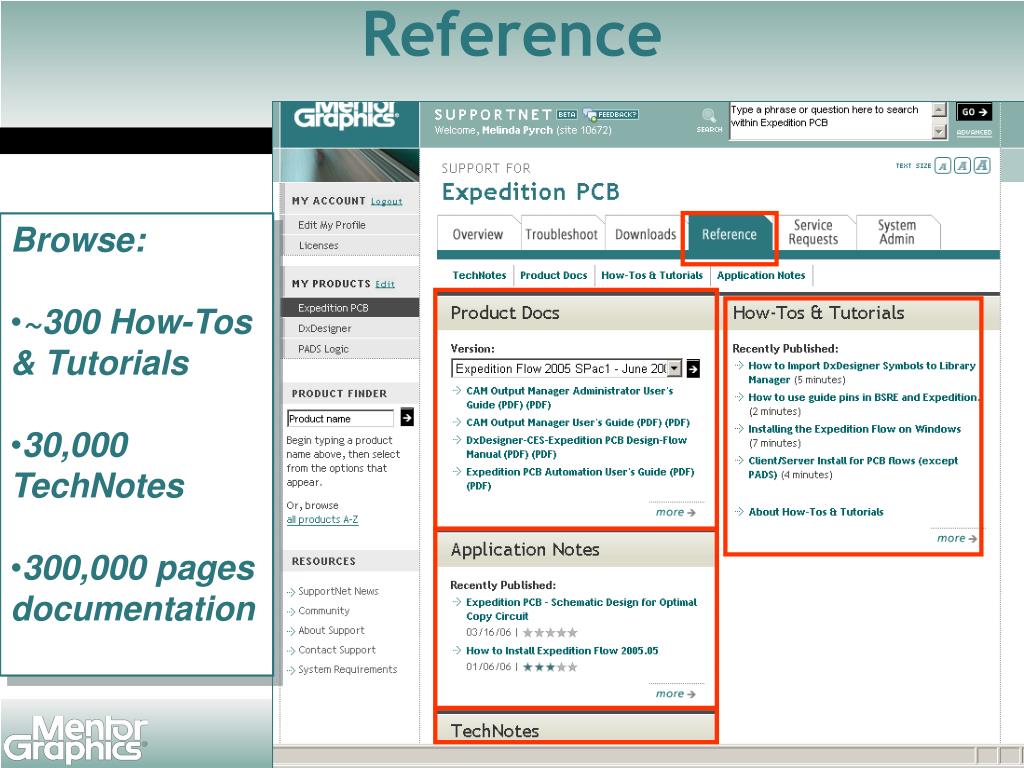The image size is (1024, 768).
Task: Open About Support link
Action: tap(331, 630)
